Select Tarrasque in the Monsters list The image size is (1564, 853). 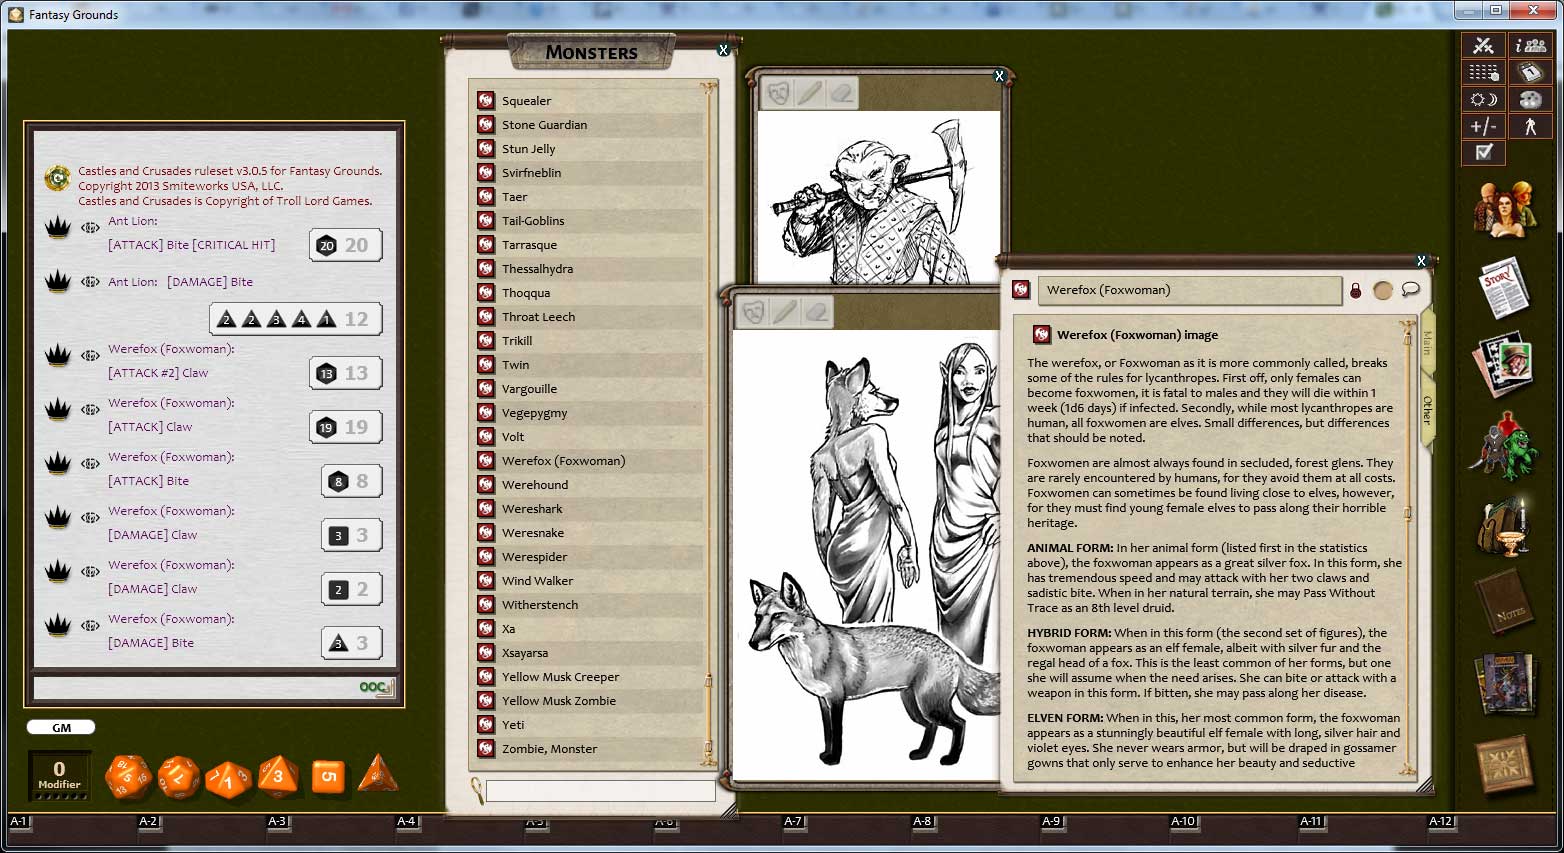530,244
